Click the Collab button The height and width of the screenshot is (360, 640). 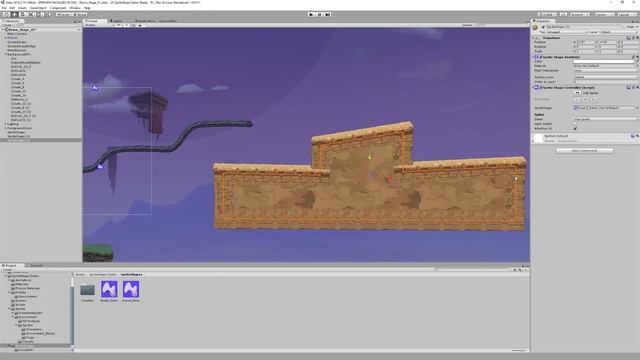(547, 14)
